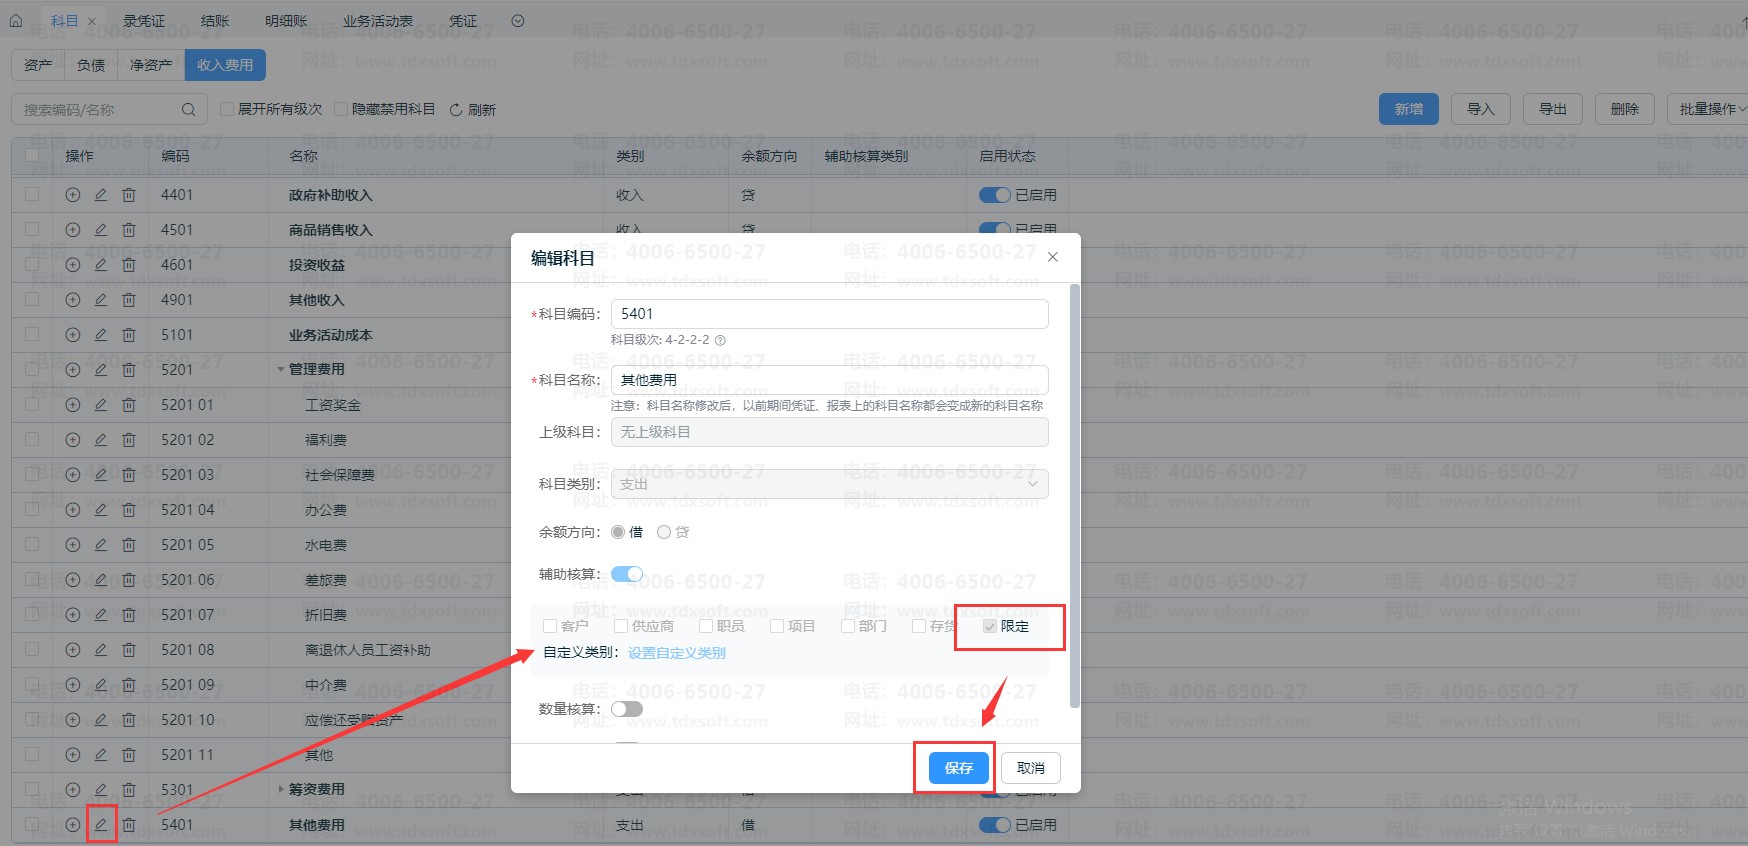Click the delete trash icon for row 4401

pos(129,195)
